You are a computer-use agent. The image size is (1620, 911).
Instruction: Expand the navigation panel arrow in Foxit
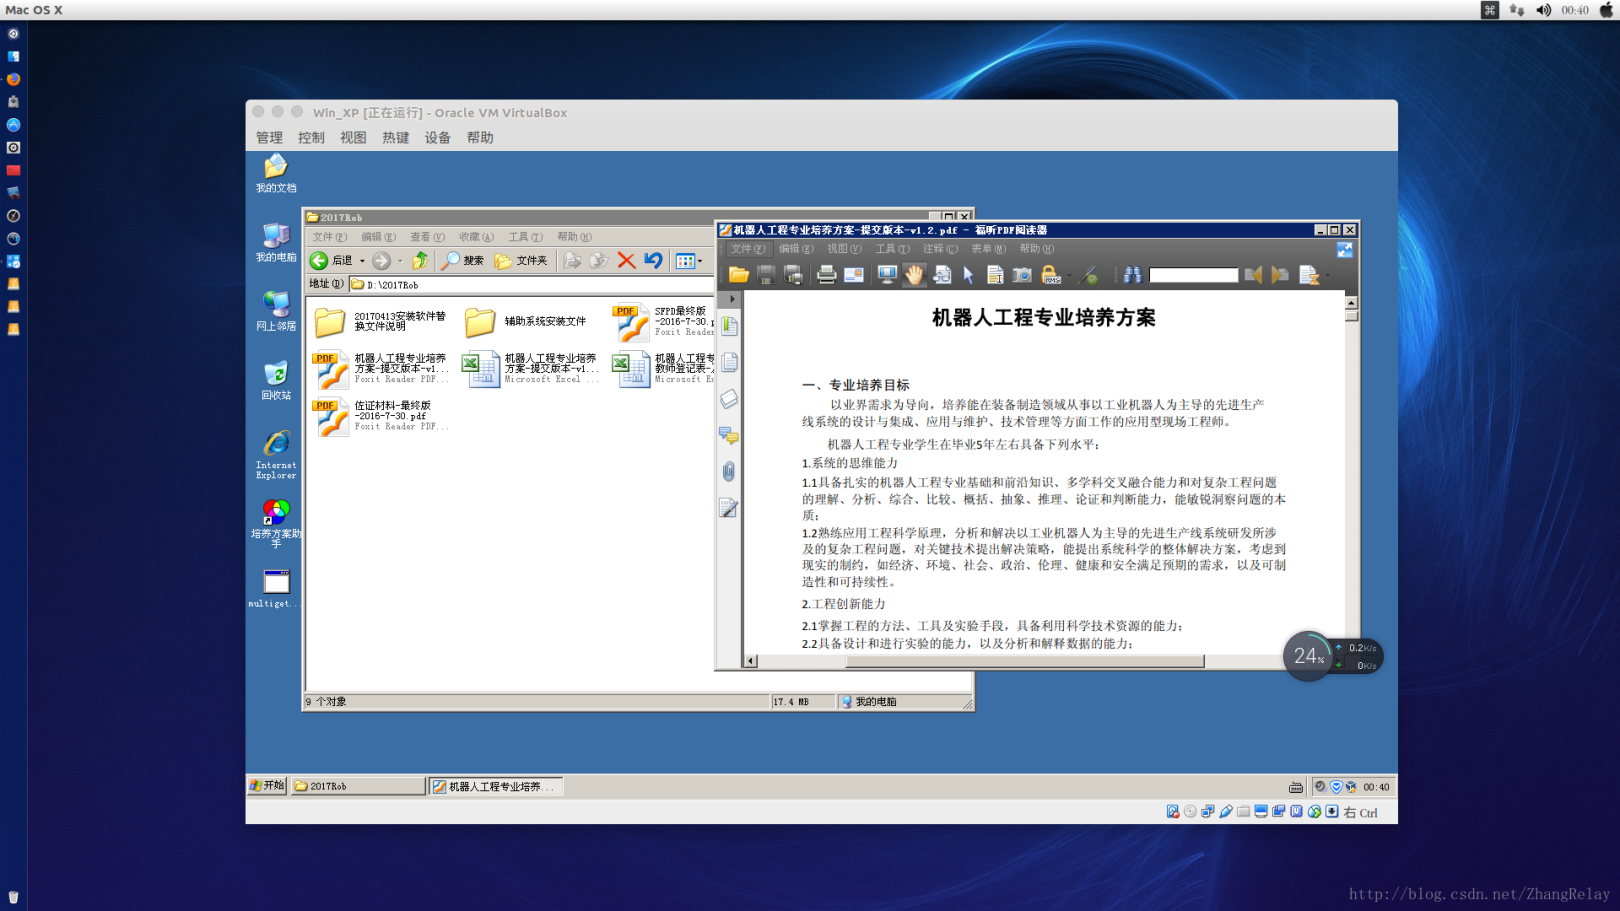(x=732, y=299)
